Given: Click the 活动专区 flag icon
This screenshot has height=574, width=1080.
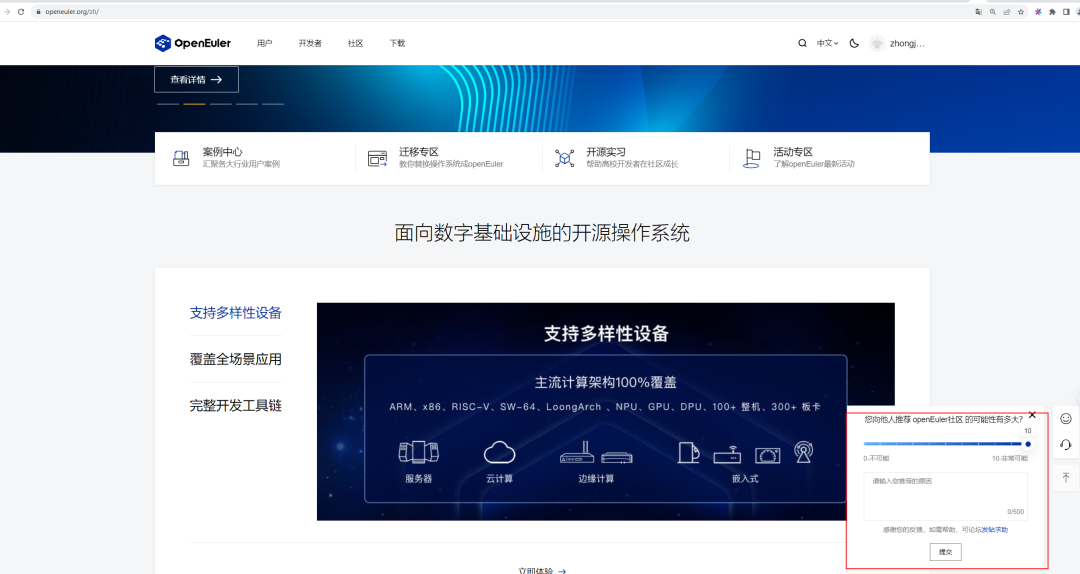Looking at the screenshot, I should click(x=751, y=158).
